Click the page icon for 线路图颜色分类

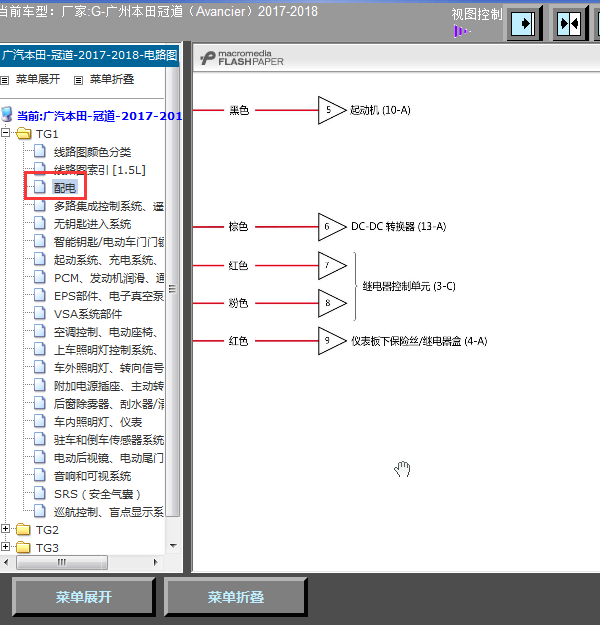[x=40, y=151]
